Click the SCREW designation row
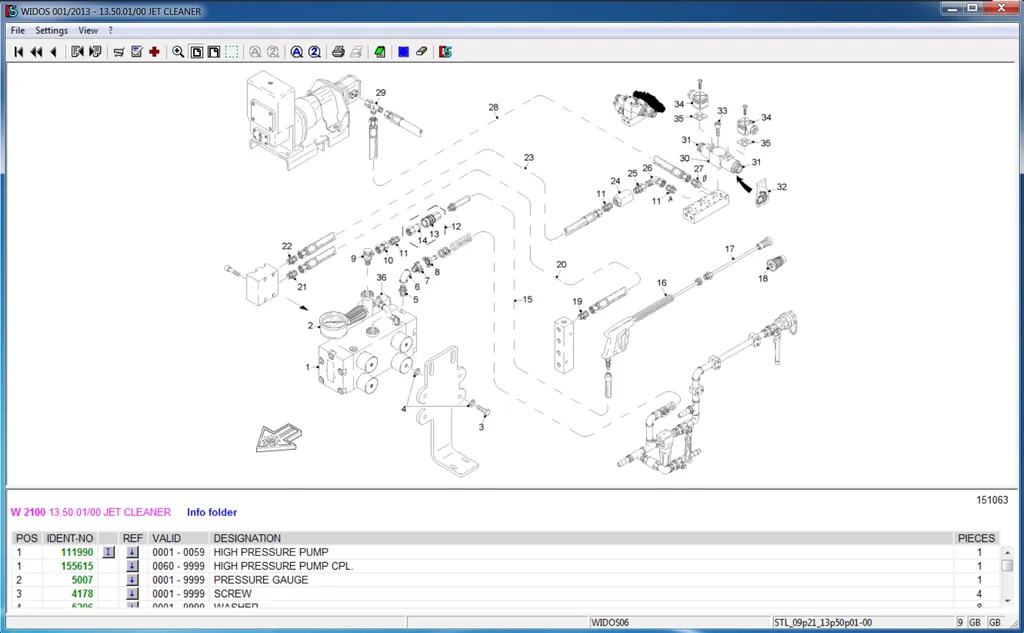The width and height of the screenshot is (1024, 633). tap(232, 593)
